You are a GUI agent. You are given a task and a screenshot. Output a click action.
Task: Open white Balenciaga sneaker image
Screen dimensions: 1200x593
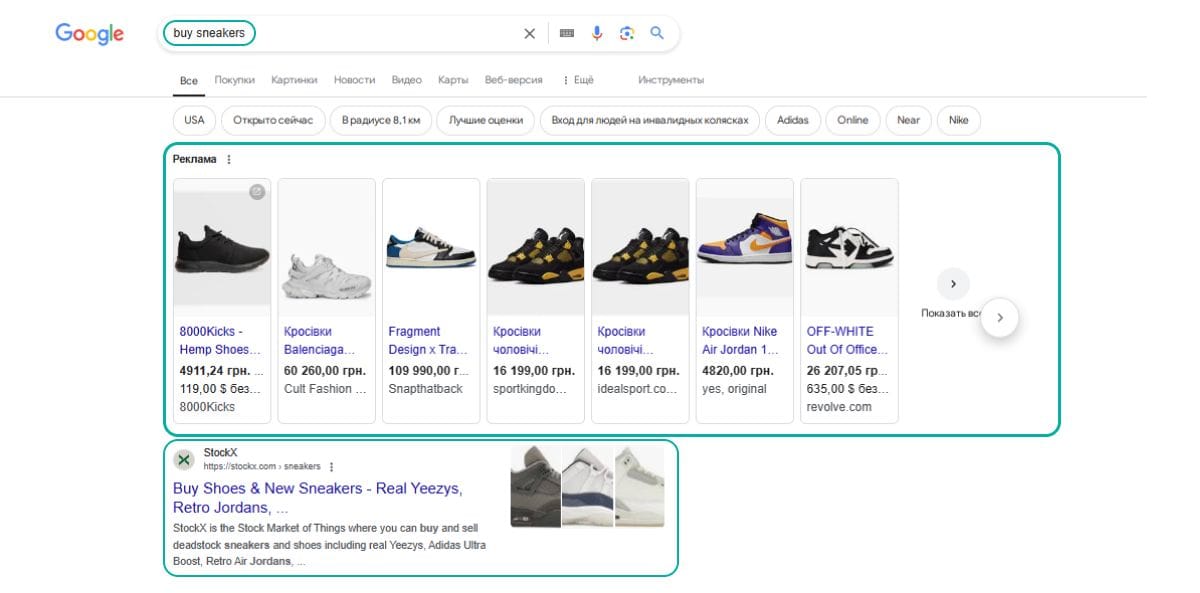tap(327, 247)
